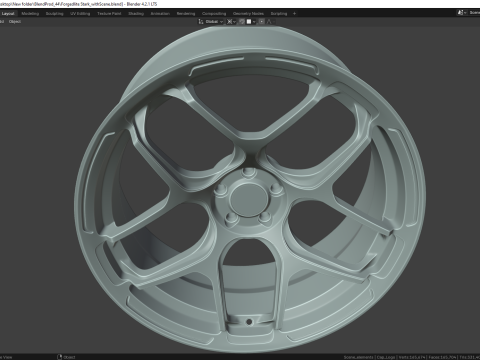Screen dimensions: 480x360
Task: Switch to UV Editing workspace
Action: click(80, 14)
